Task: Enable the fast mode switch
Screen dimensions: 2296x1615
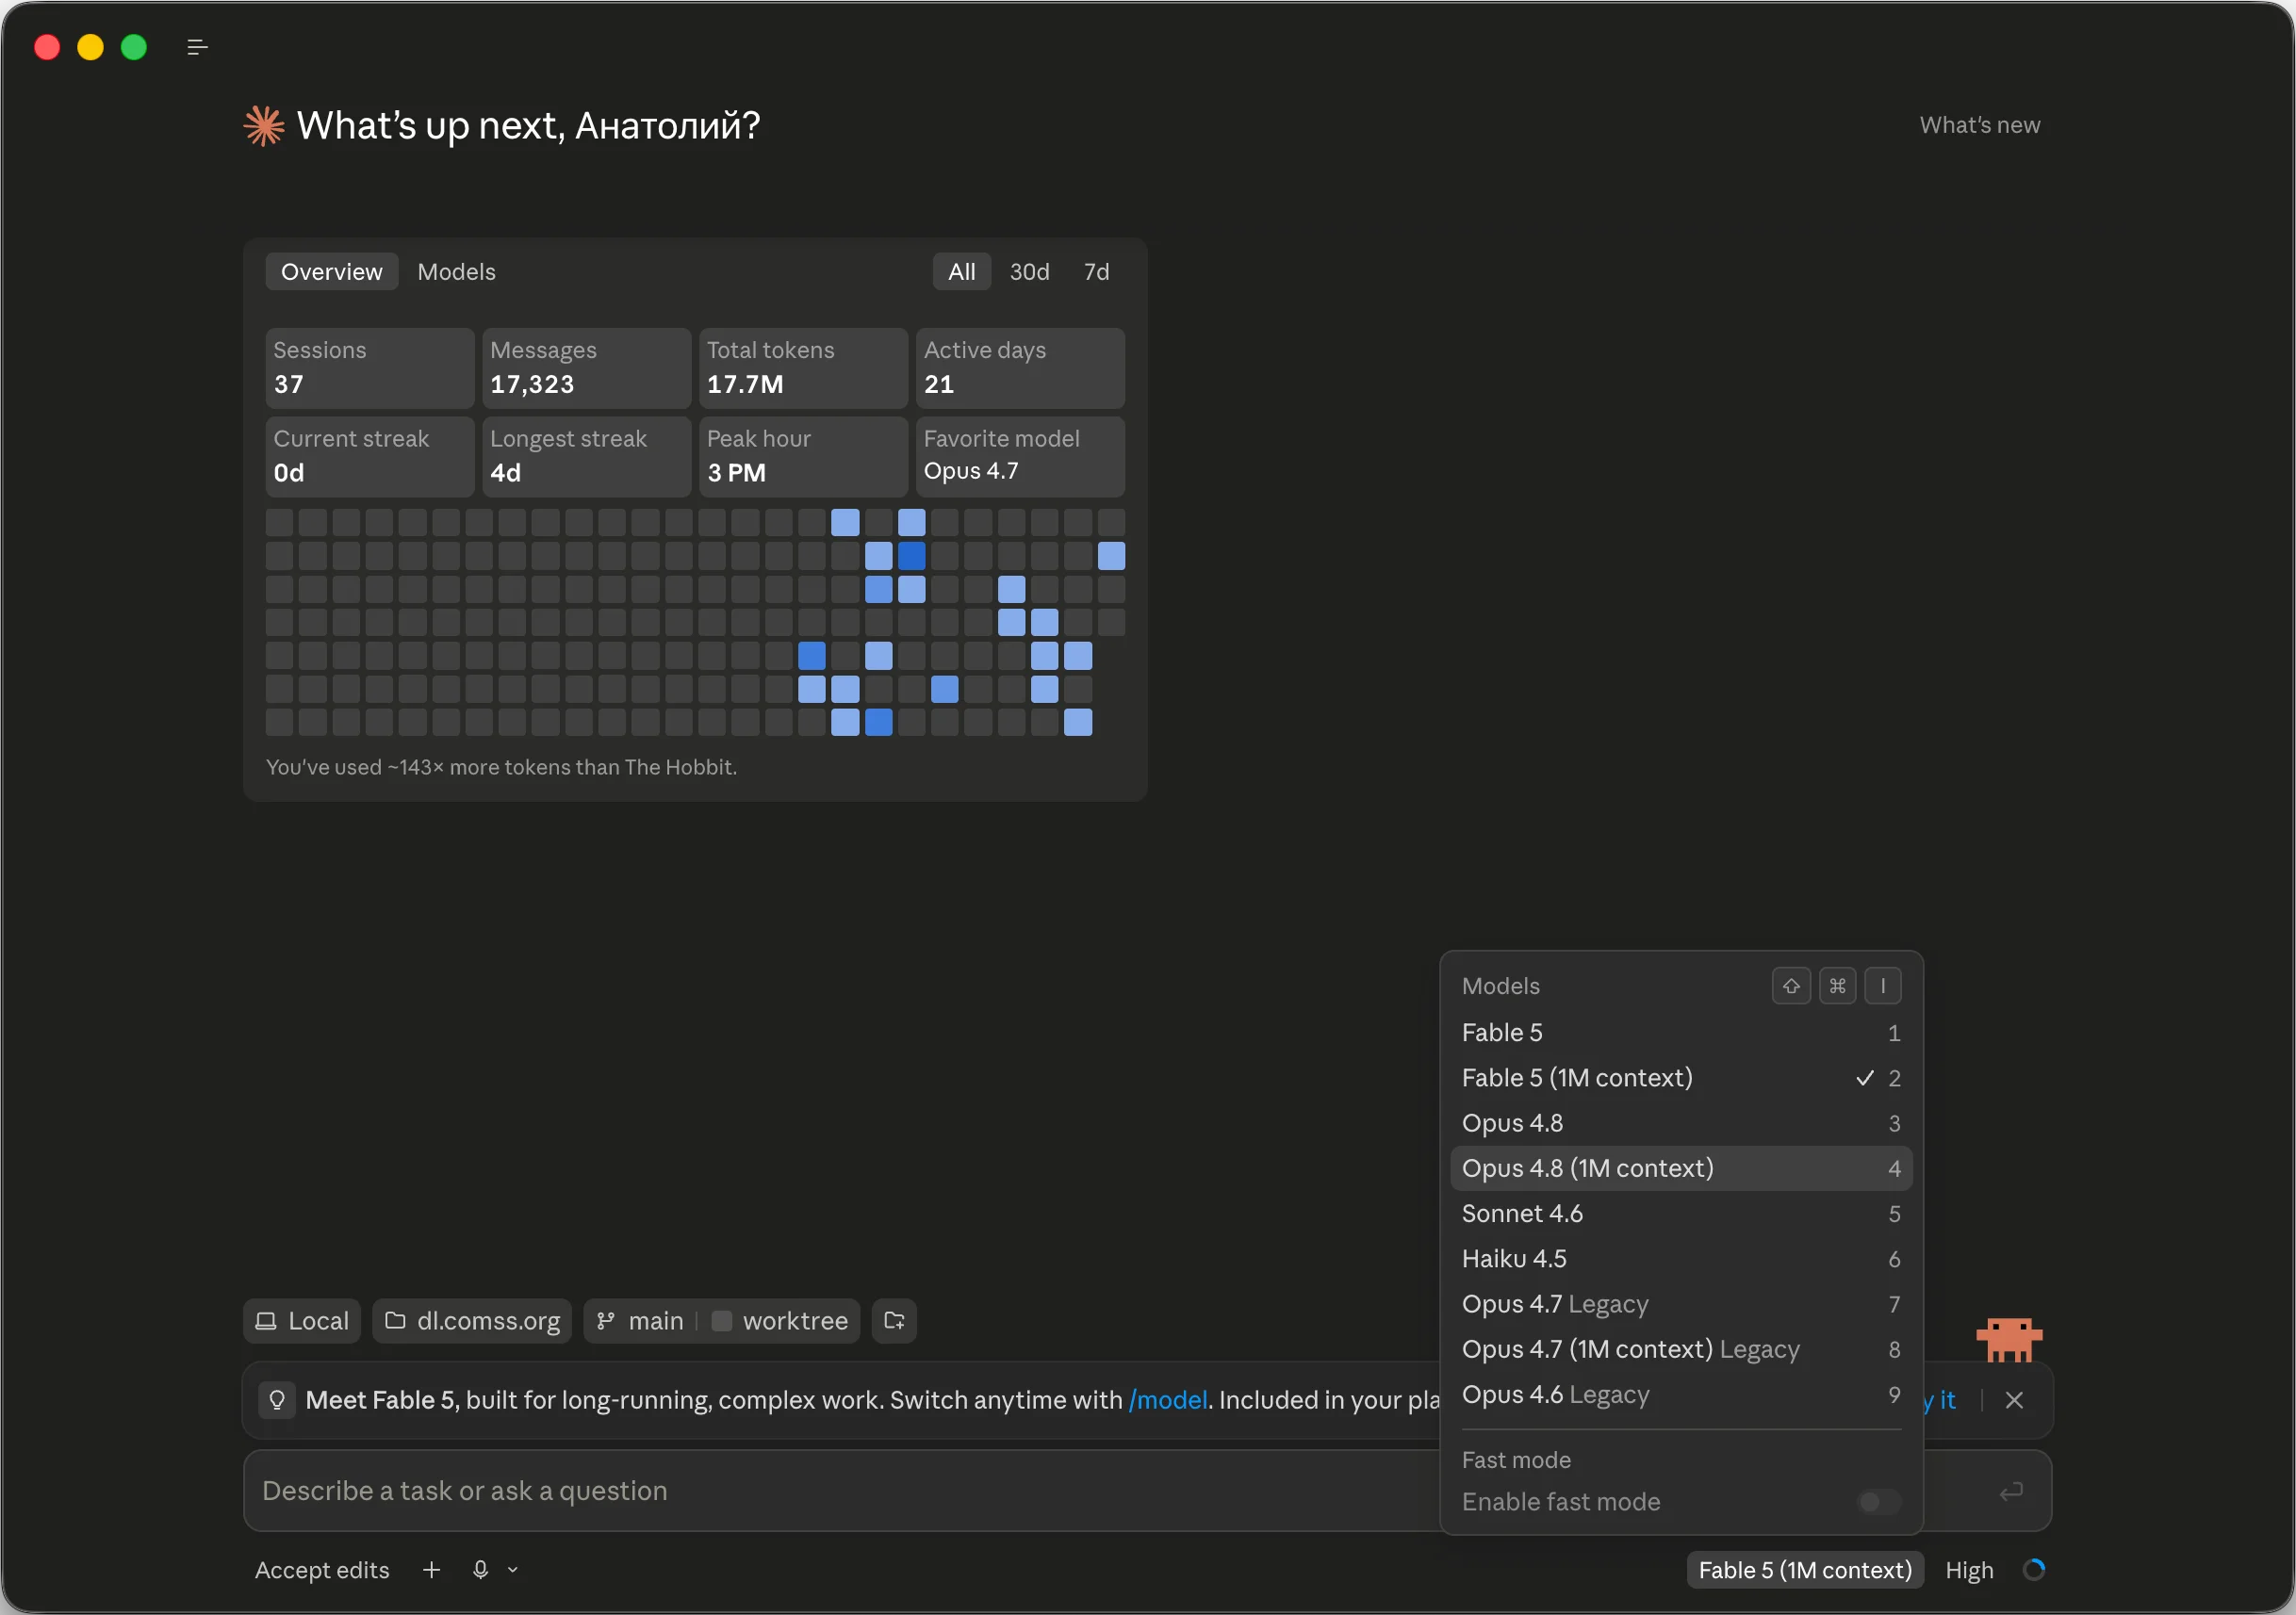Action: (1879, 1502)
